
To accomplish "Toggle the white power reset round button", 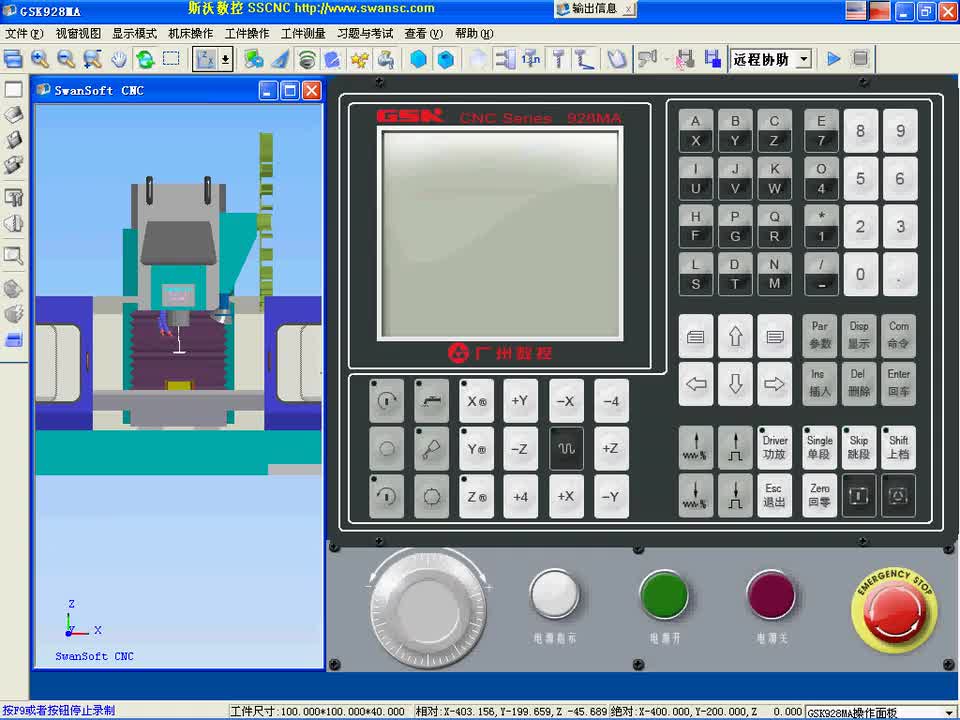I will tap(554, 593).
